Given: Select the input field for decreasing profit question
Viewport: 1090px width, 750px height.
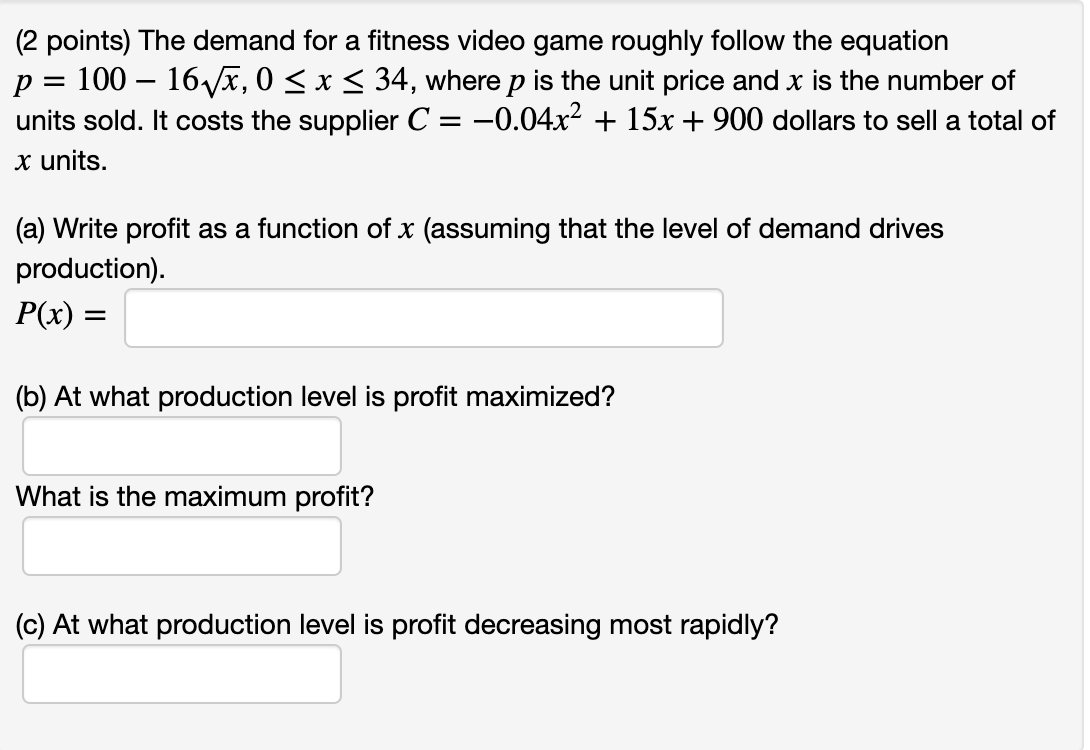Looking at the screenshot, I should [180, 674].
